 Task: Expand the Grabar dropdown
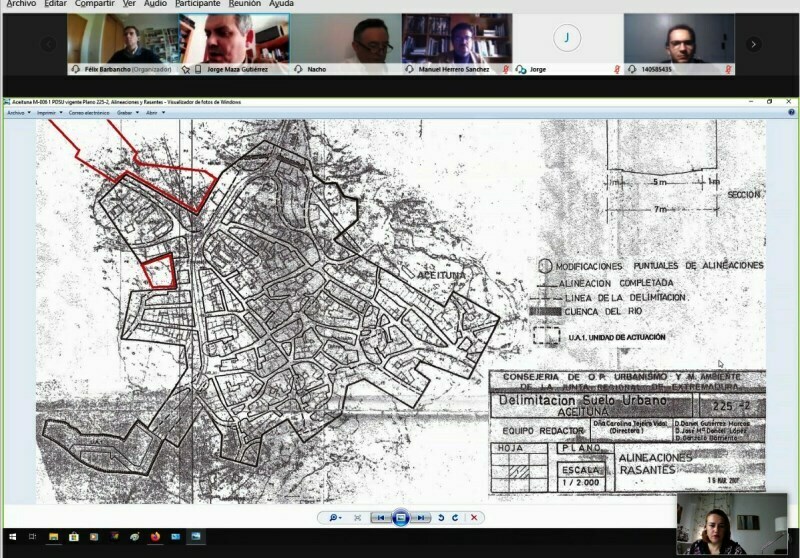click(128, 113)
